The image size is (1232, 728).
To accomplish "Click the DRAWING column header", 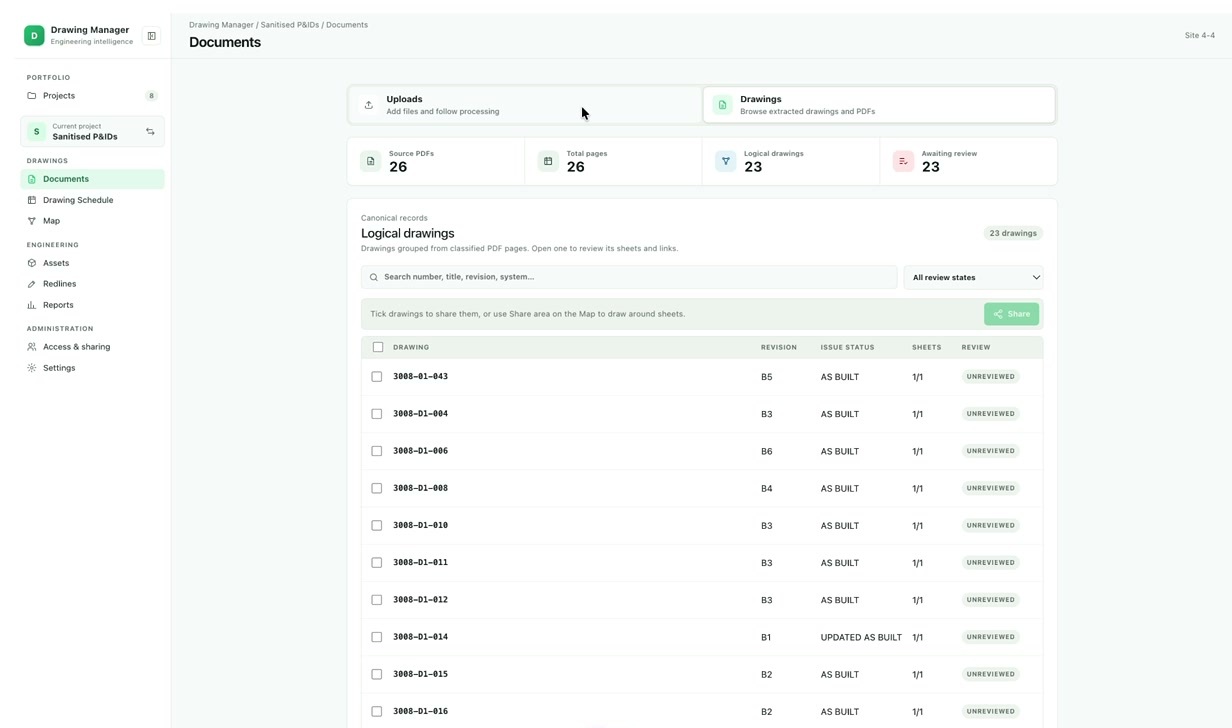I will [411, 347].
